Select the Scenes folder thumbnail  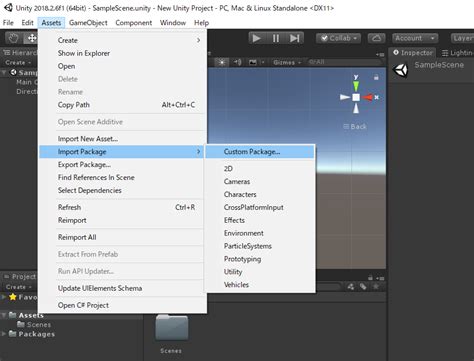(172, 328)
